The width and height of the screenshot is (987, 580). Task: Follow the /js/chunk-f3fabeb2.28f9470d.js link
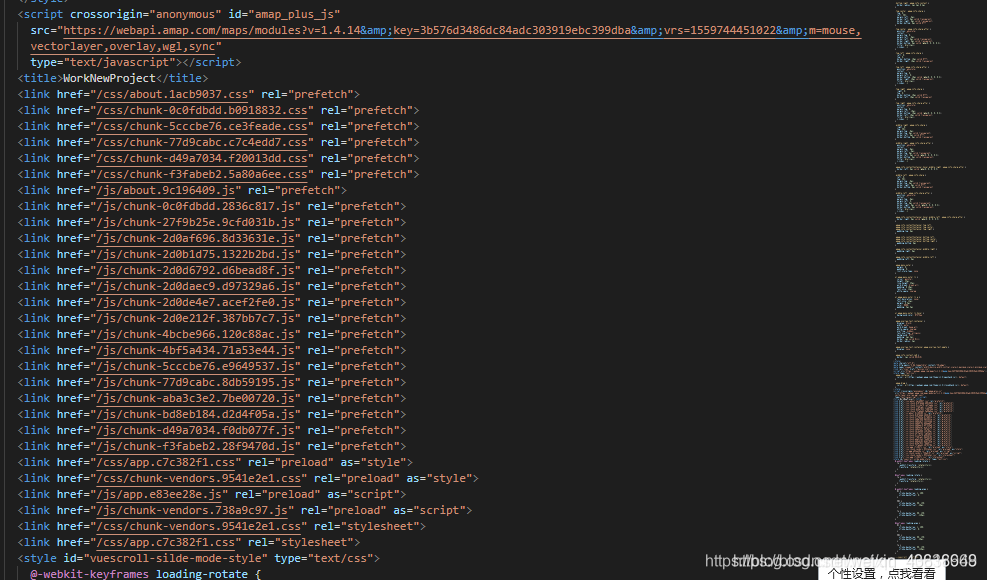click(x=194, y=446)
